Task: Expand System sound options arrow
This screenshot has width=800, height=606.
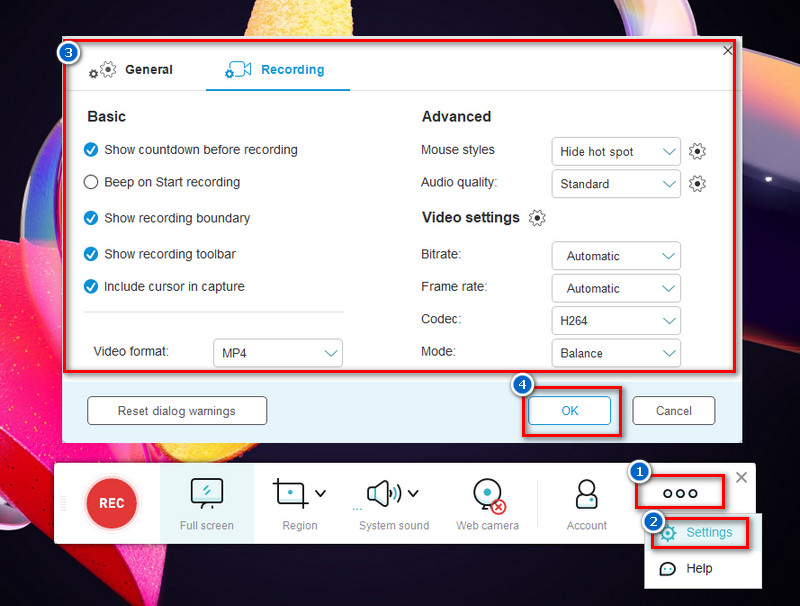Action: click(413, 493)
